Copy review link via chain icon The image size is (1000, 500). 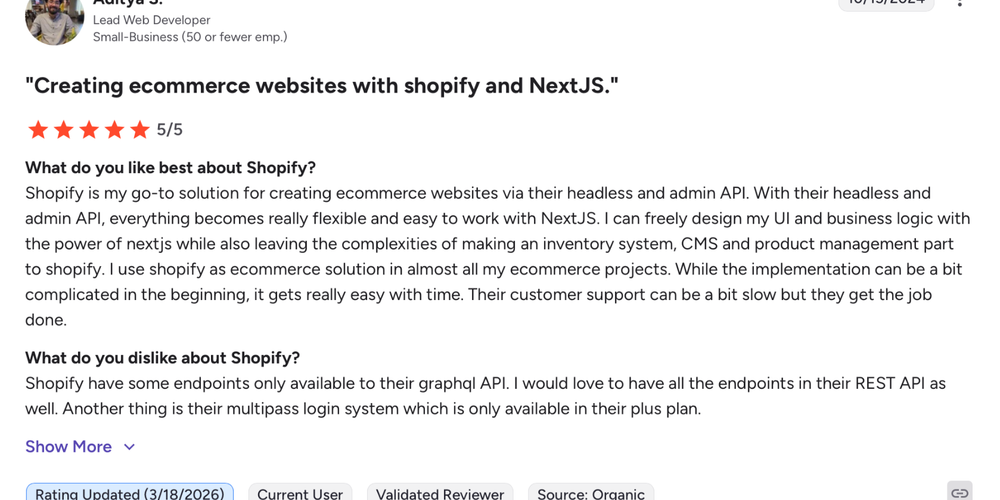[959, 493]
